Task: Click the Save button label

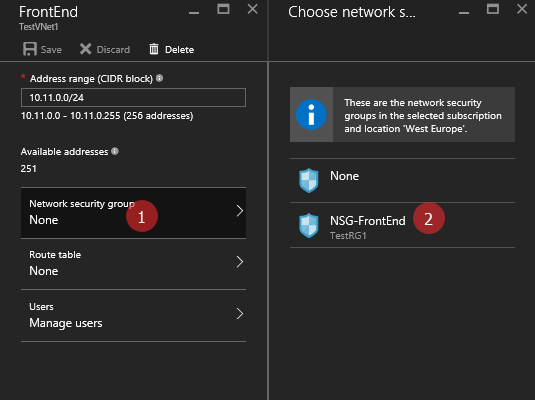Action: [x=51, y=50]
